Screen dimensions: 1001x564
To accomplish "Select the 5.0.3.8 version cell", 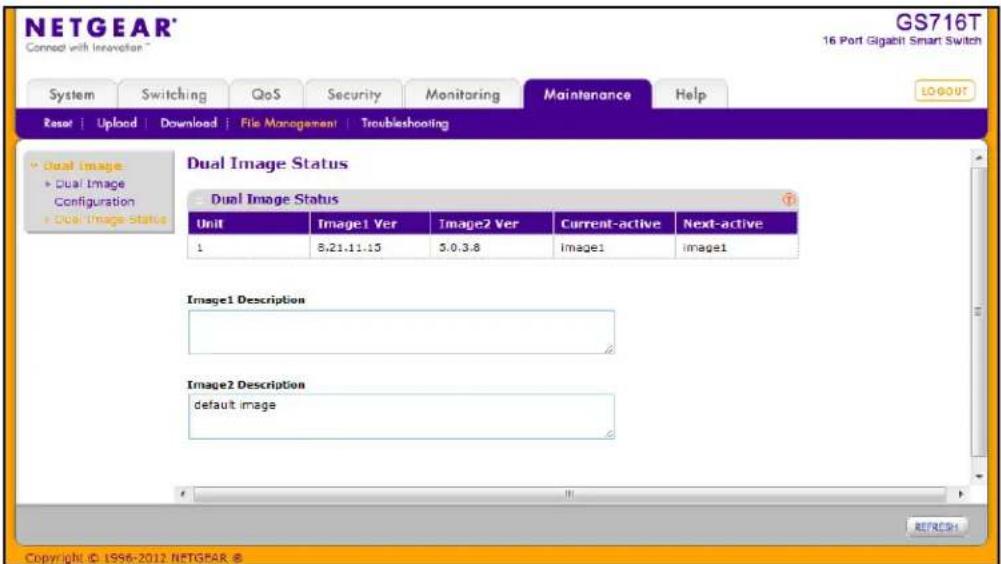I will pyautogui.click(x=492, y=247).
